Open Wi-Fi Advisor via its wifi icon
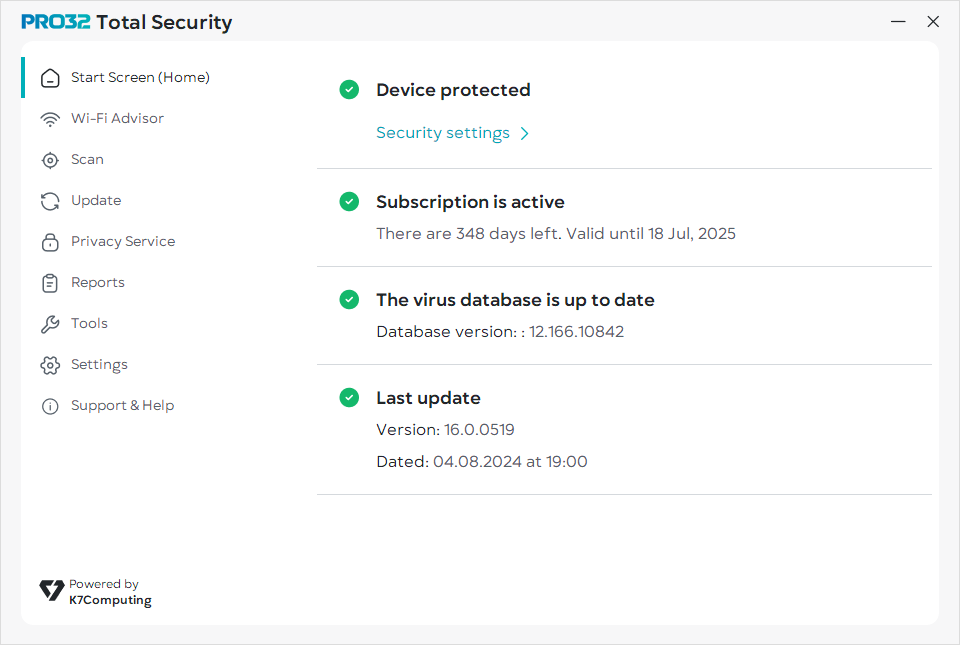 50,119
